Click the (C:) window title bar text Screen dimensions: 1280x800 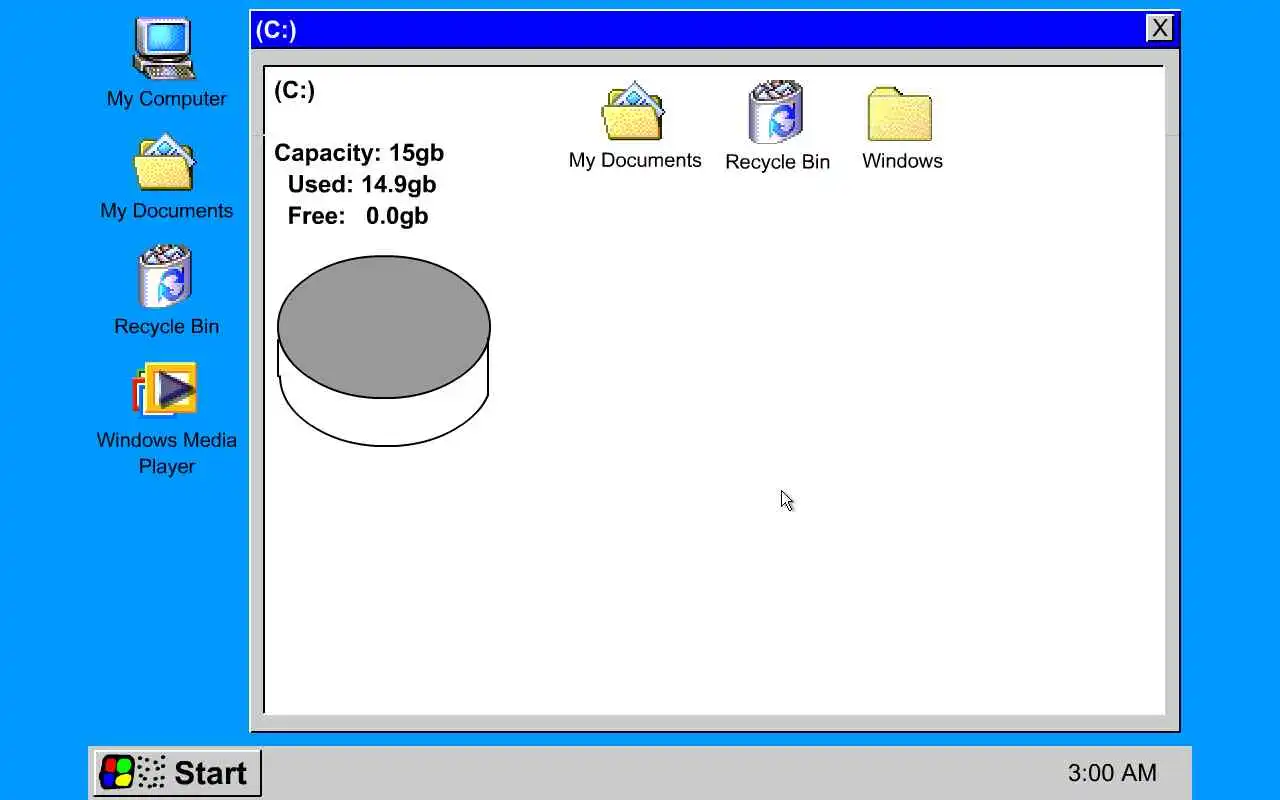276,30
